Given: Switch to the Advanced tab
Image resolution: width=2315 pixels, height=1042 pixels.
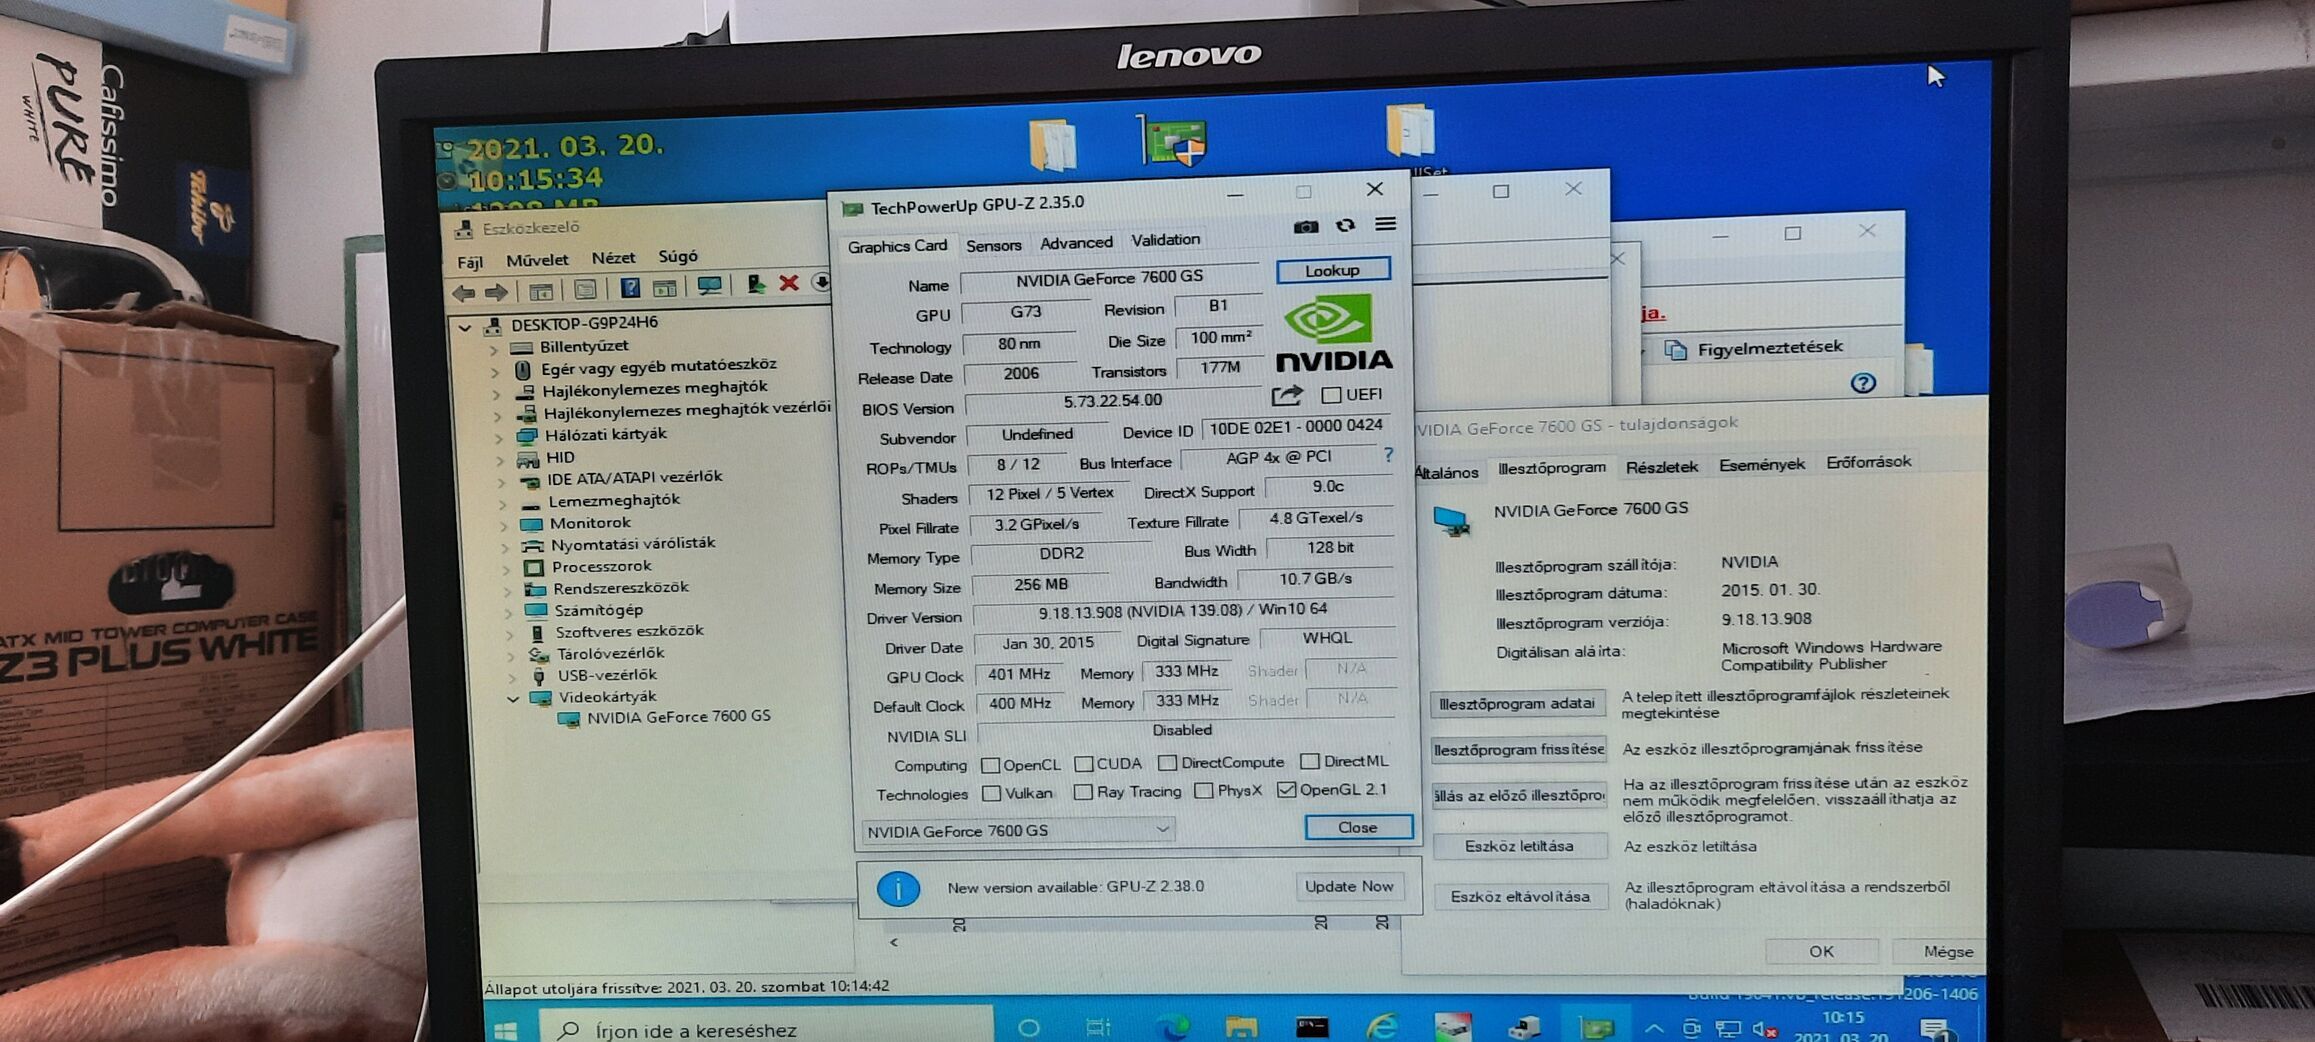Looking at the screenshot, I should point(1076,243).
